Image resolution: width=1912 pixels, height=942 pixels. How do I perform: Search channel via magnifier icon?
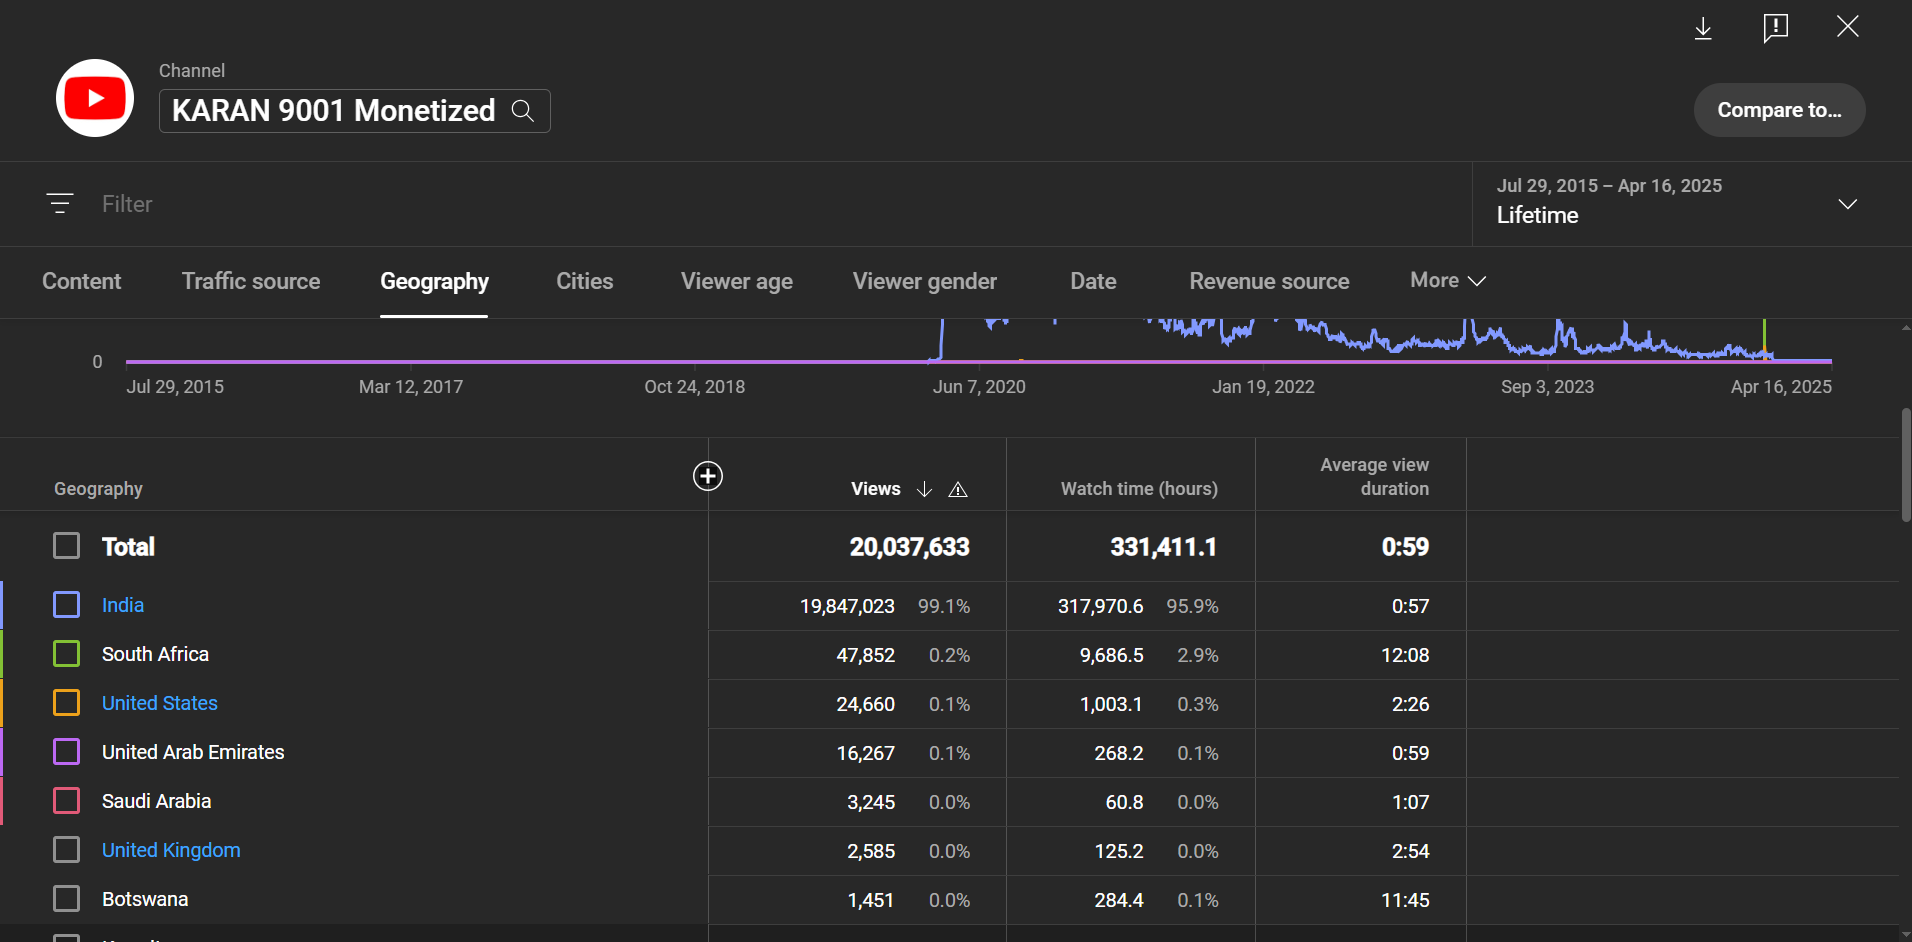(x=522, y=111)
